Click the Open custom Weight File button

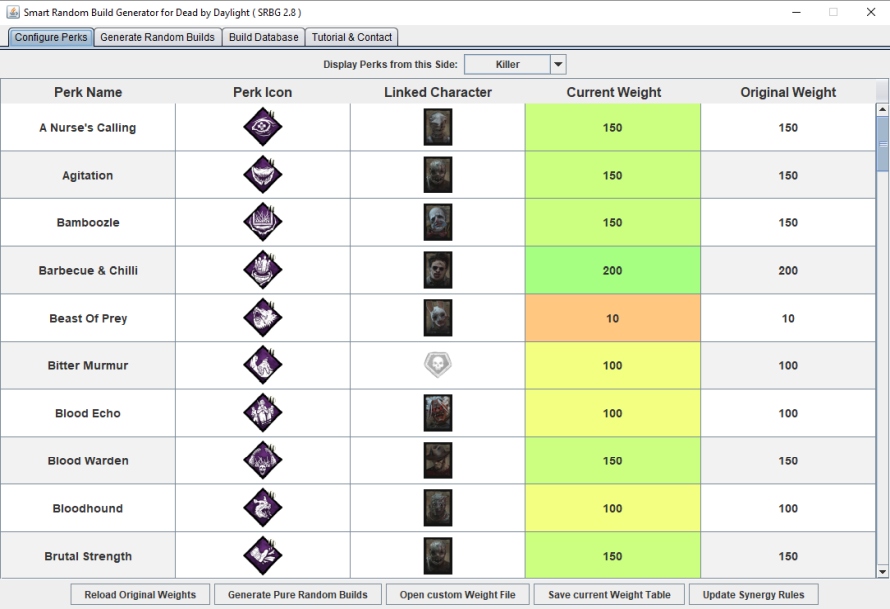457,594
